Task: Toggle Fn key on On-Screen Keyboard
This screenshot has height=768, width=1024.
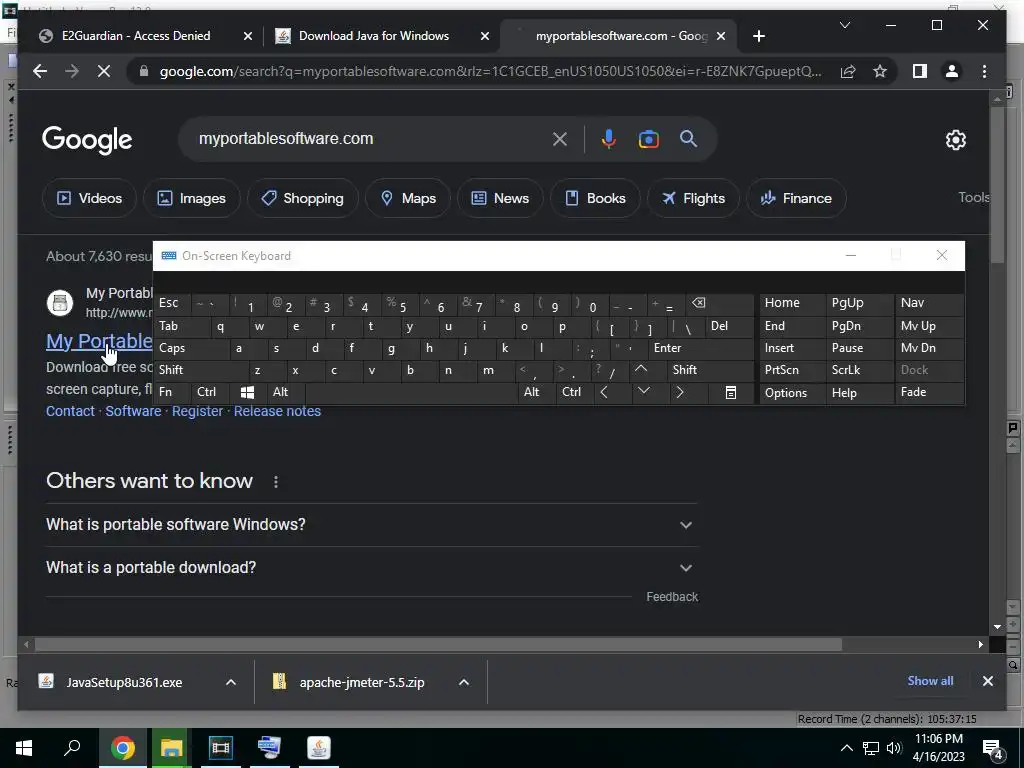Action: pyautogui.click(x=171, y=392)
